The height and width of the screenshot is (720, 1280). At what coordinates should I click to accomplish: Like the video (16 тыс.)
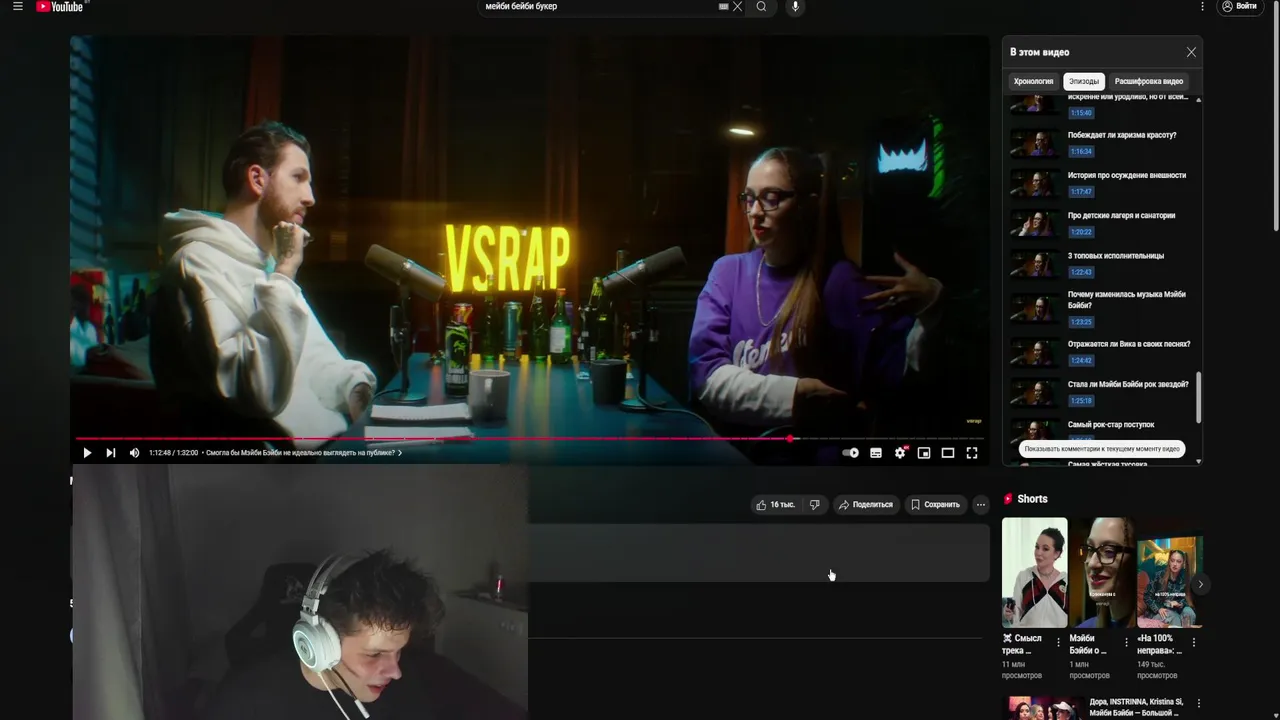pos(776,505)
